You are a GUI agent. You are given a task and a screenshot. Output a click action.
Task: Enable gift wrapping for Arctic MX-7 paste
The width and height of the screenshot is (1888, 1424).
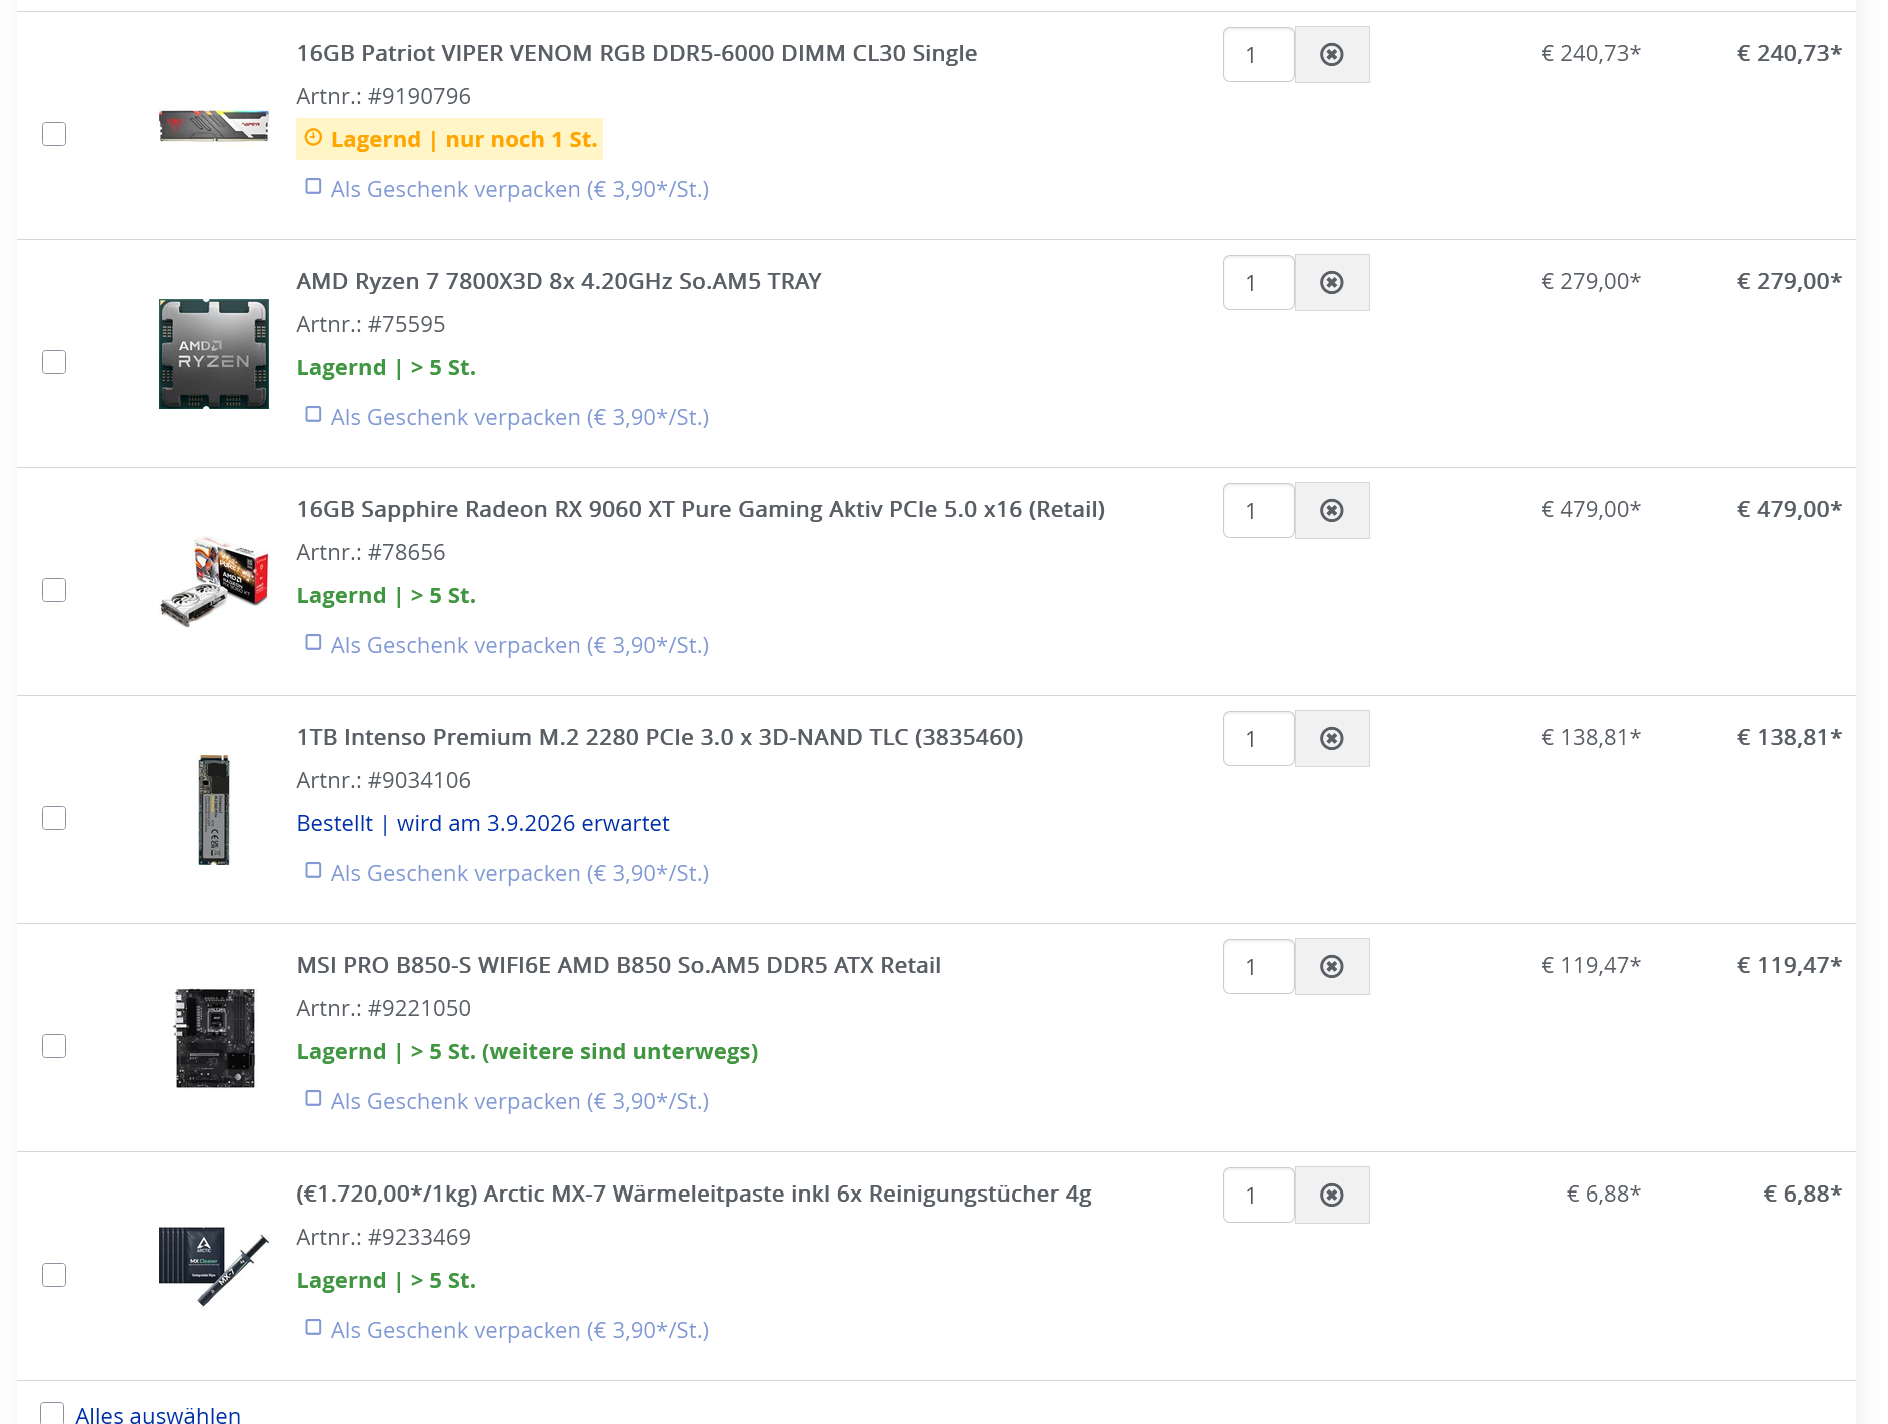313,1328
